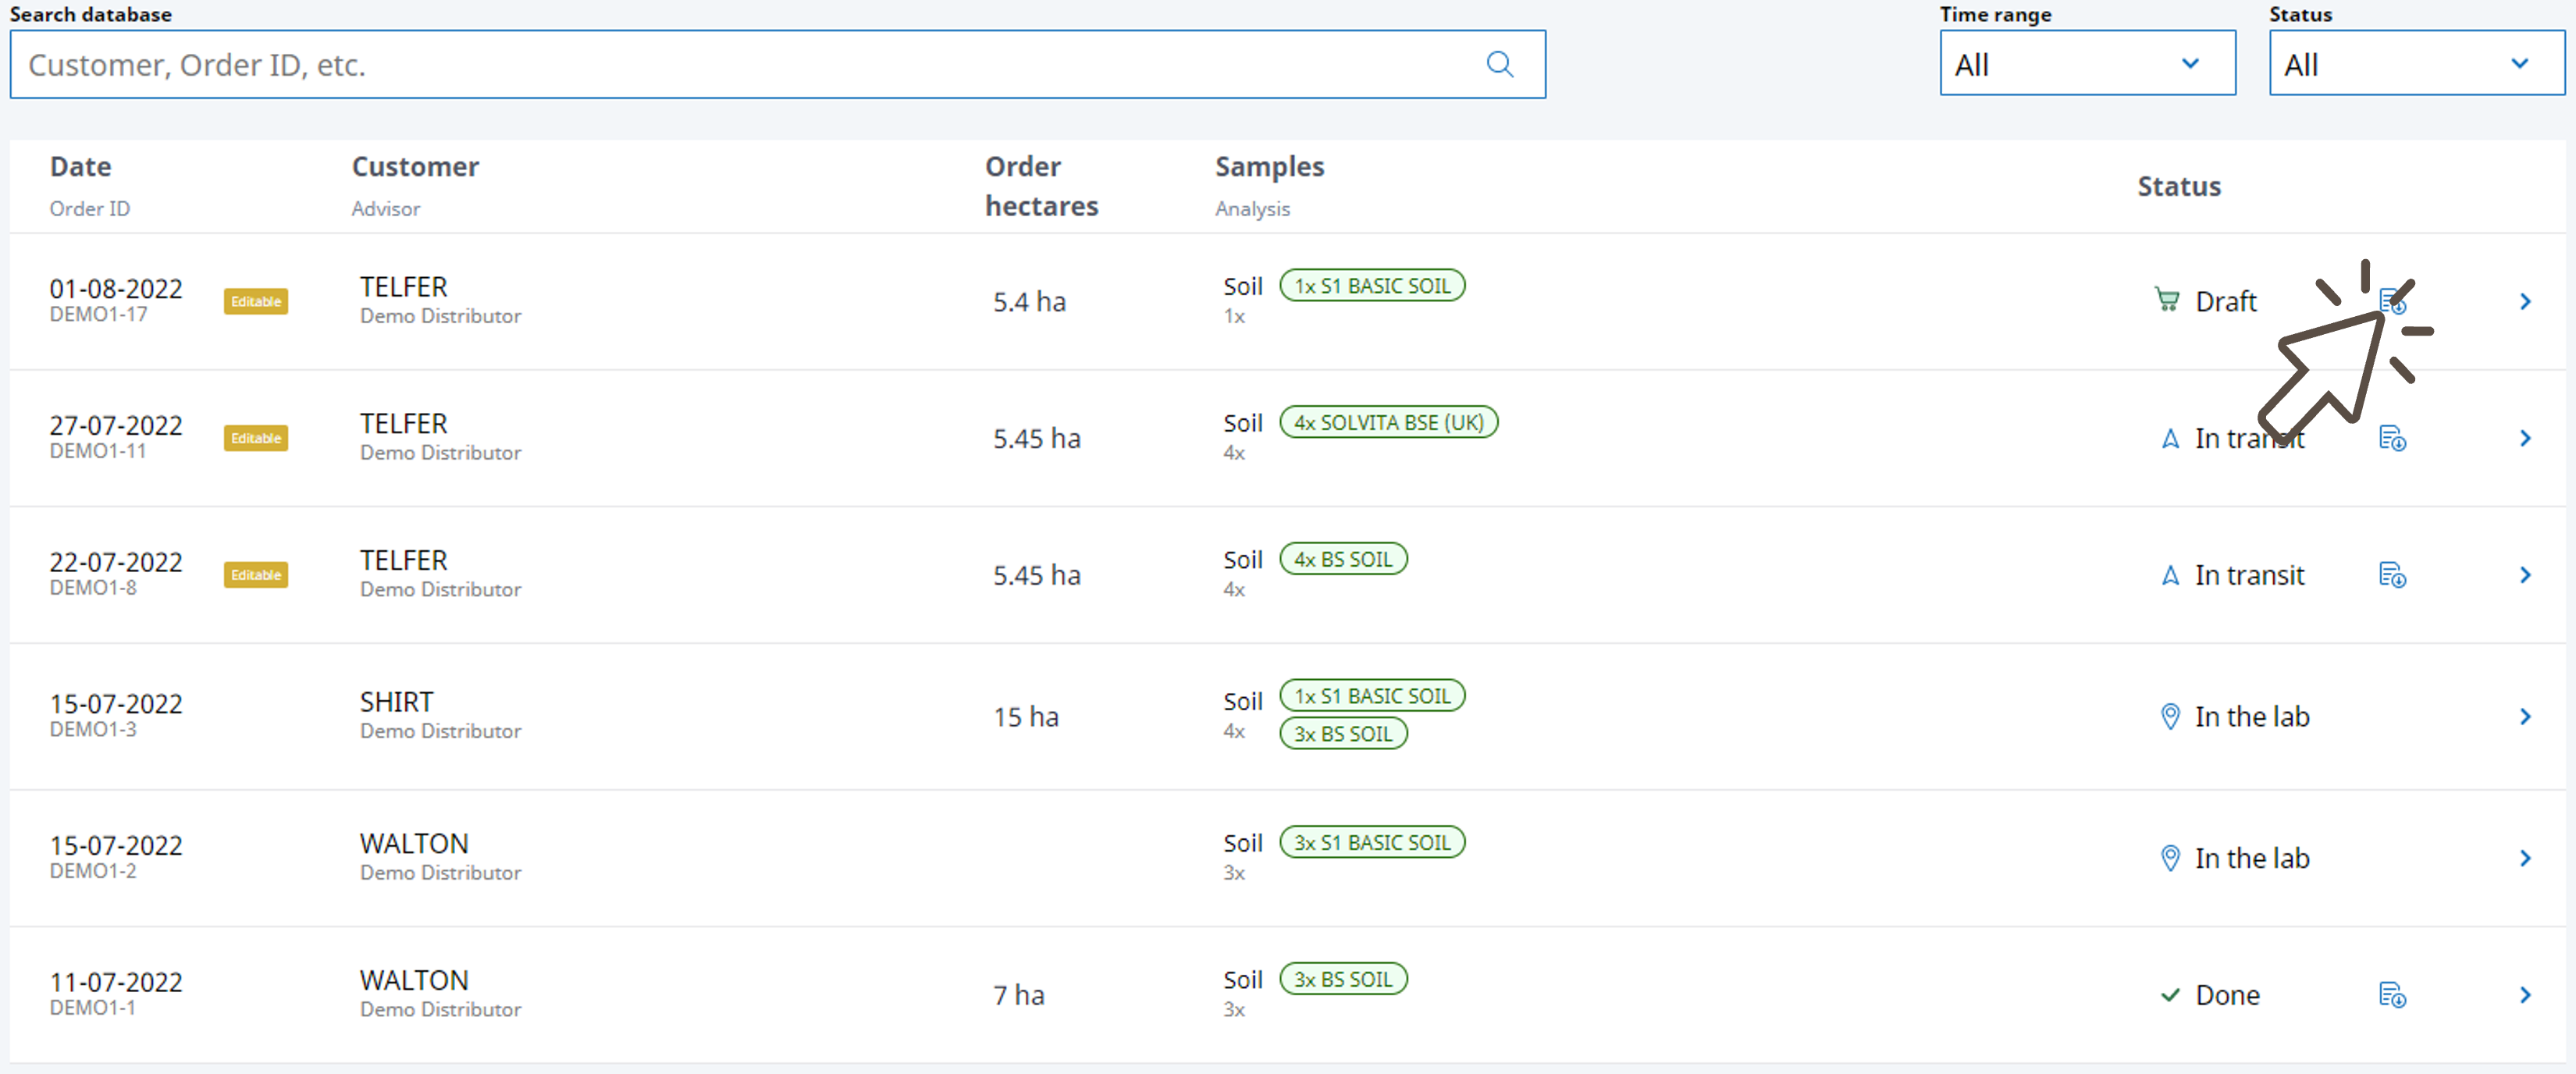
Task: Open order DEMO1-1 via right chevron
Action: 2525,995
